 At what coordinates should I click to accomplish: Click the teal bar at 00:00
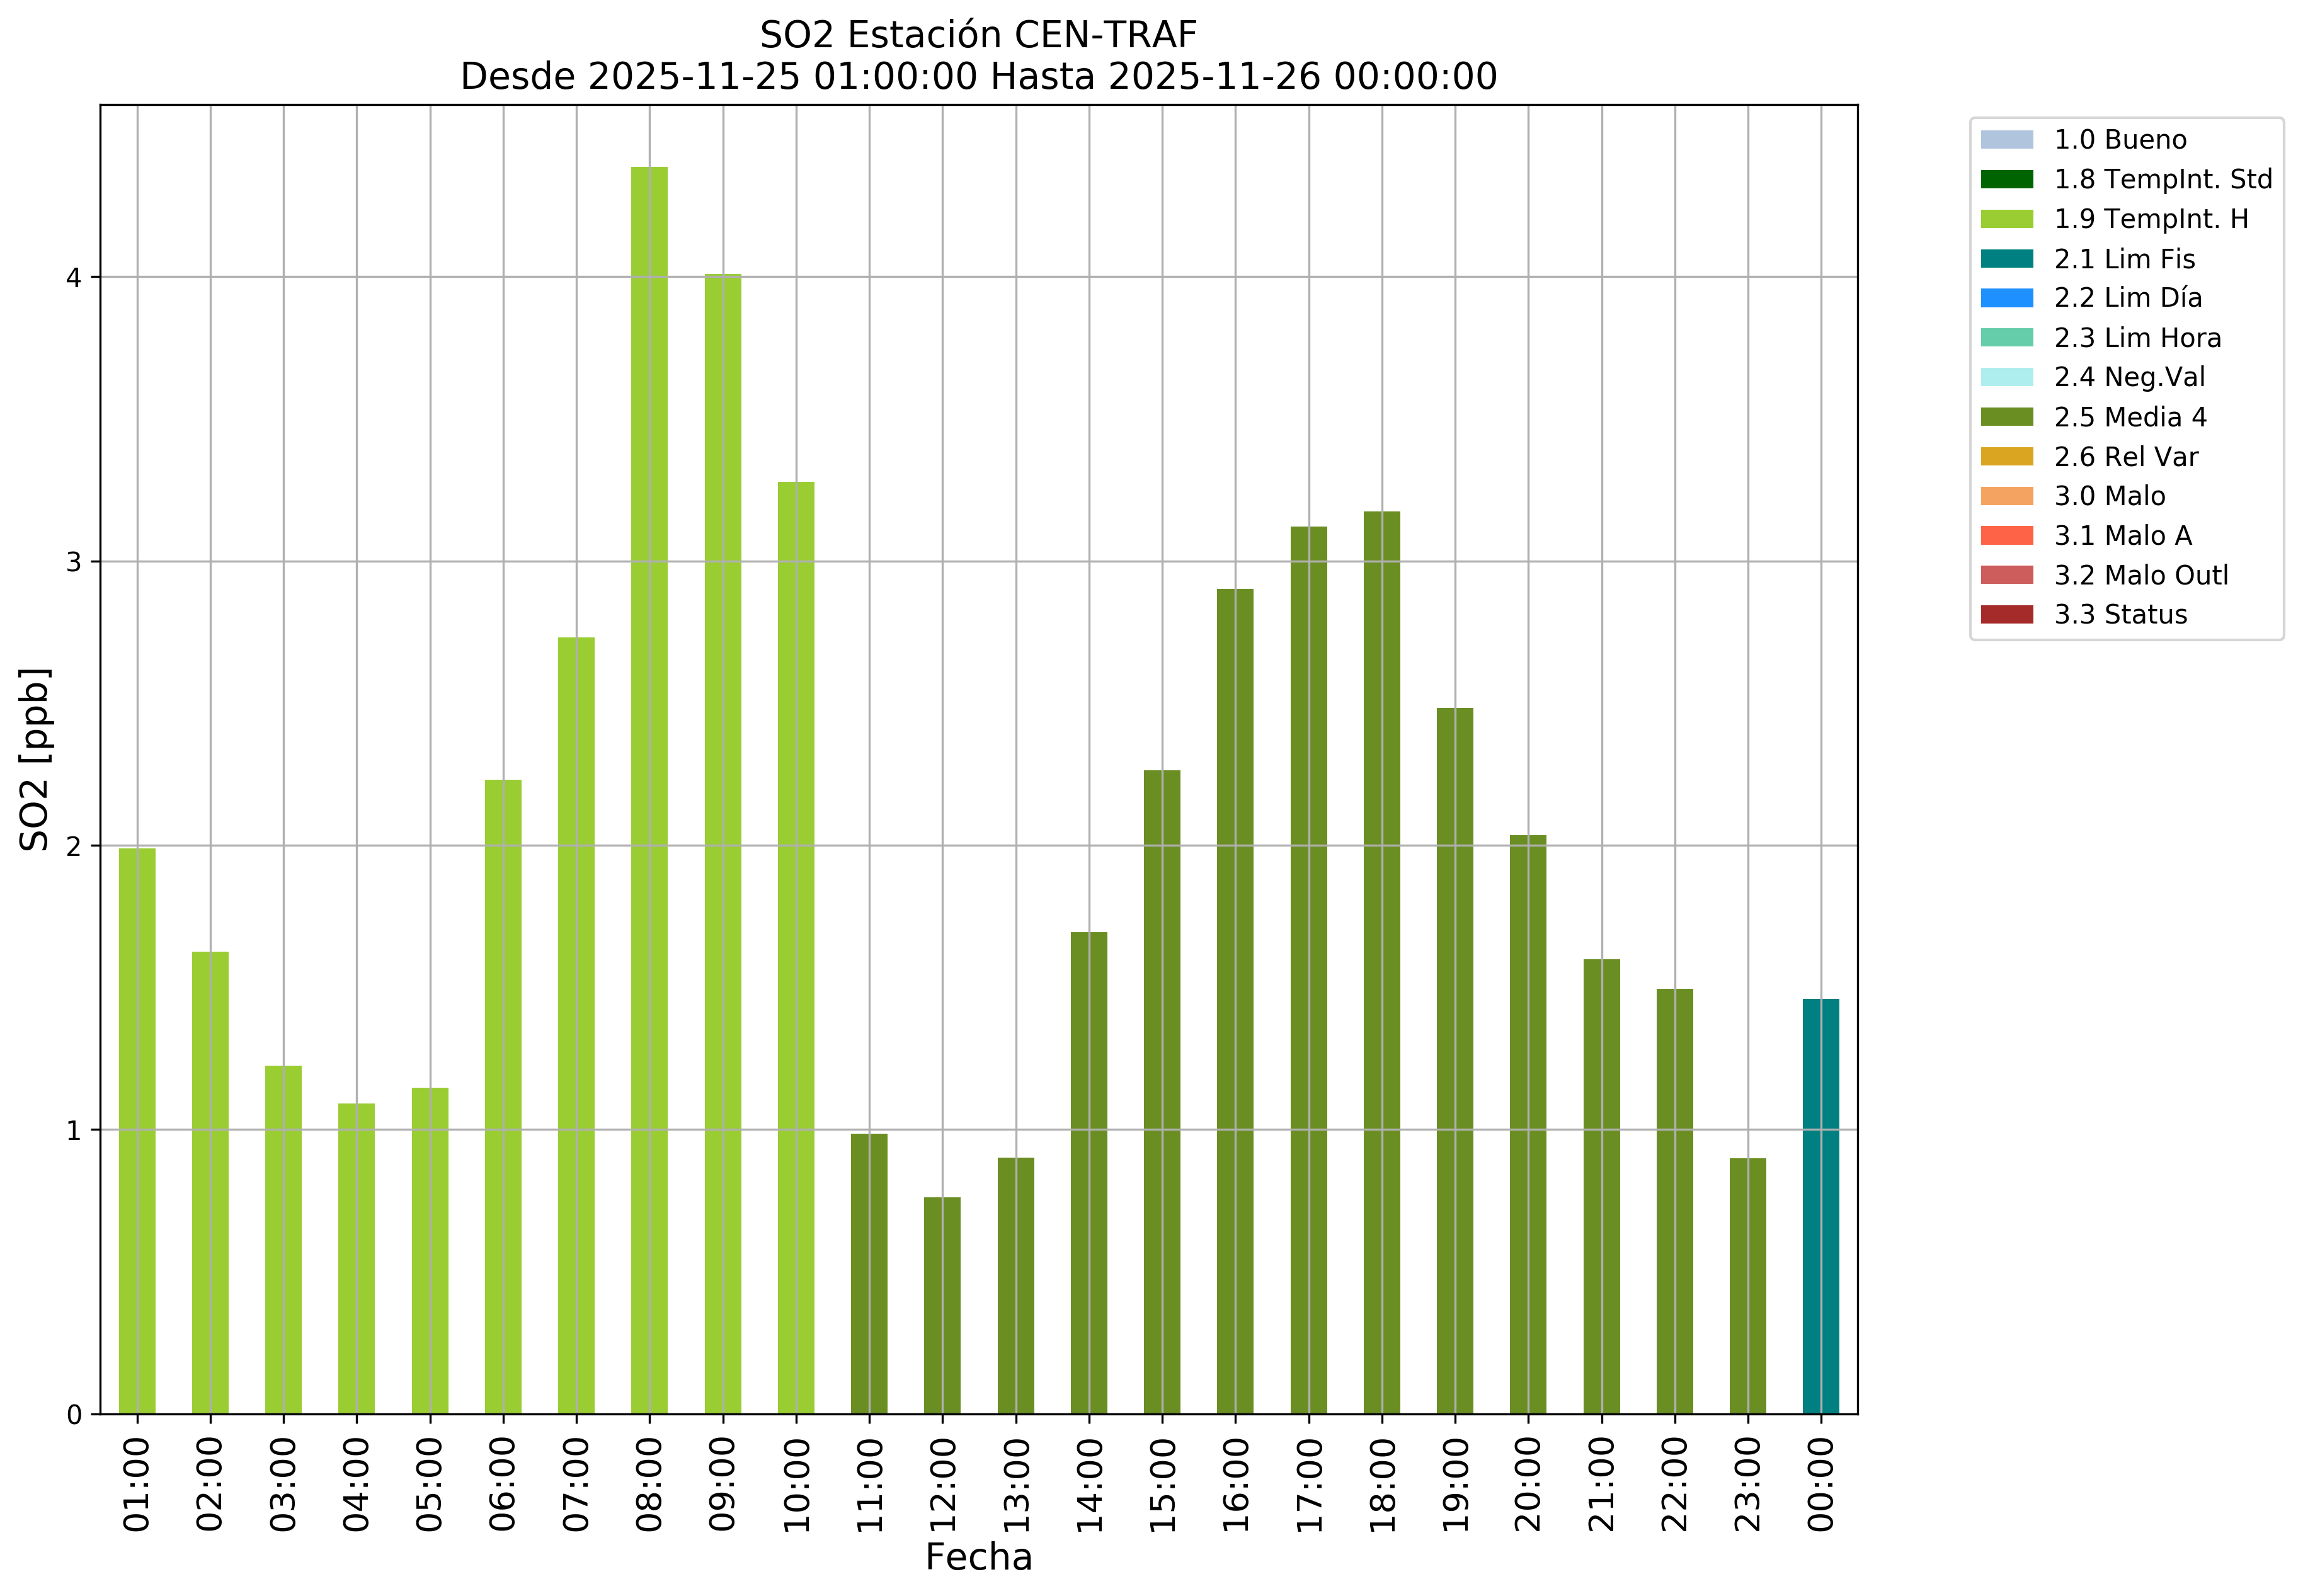tap(1820, 1206)
